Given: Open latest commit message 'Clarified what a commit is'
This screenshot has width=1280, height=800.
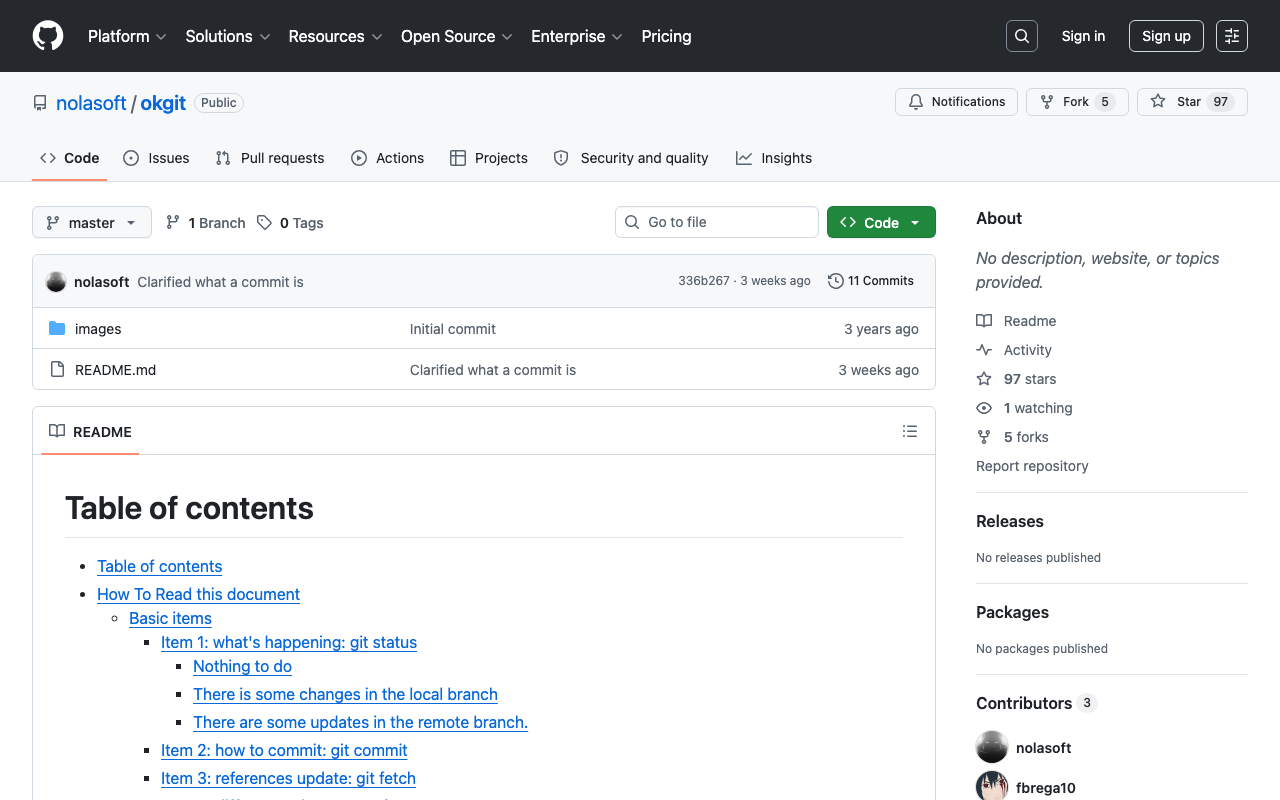Looking at the screenshot, I should (220, 282).
